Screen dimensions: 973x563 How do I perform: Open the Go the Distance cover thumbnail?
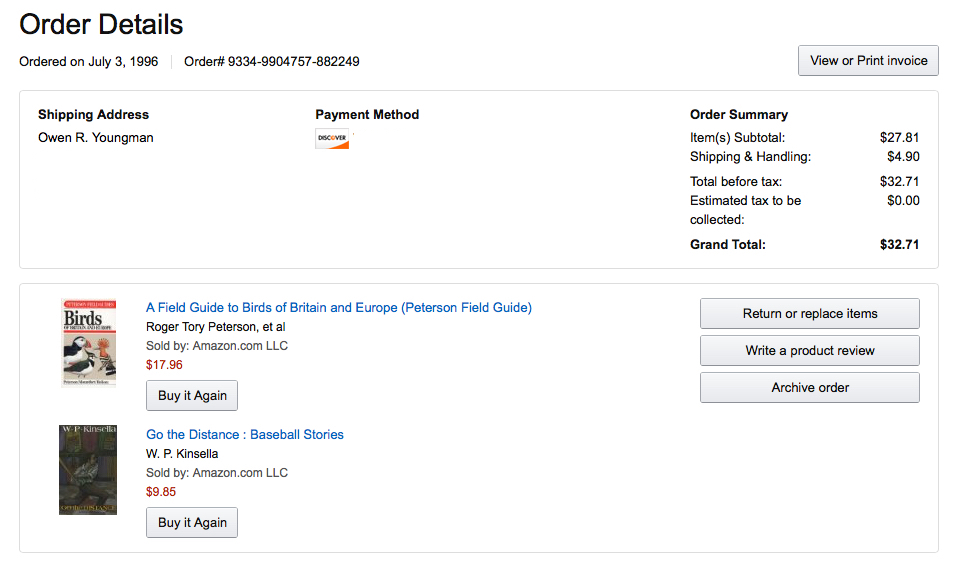88,470
